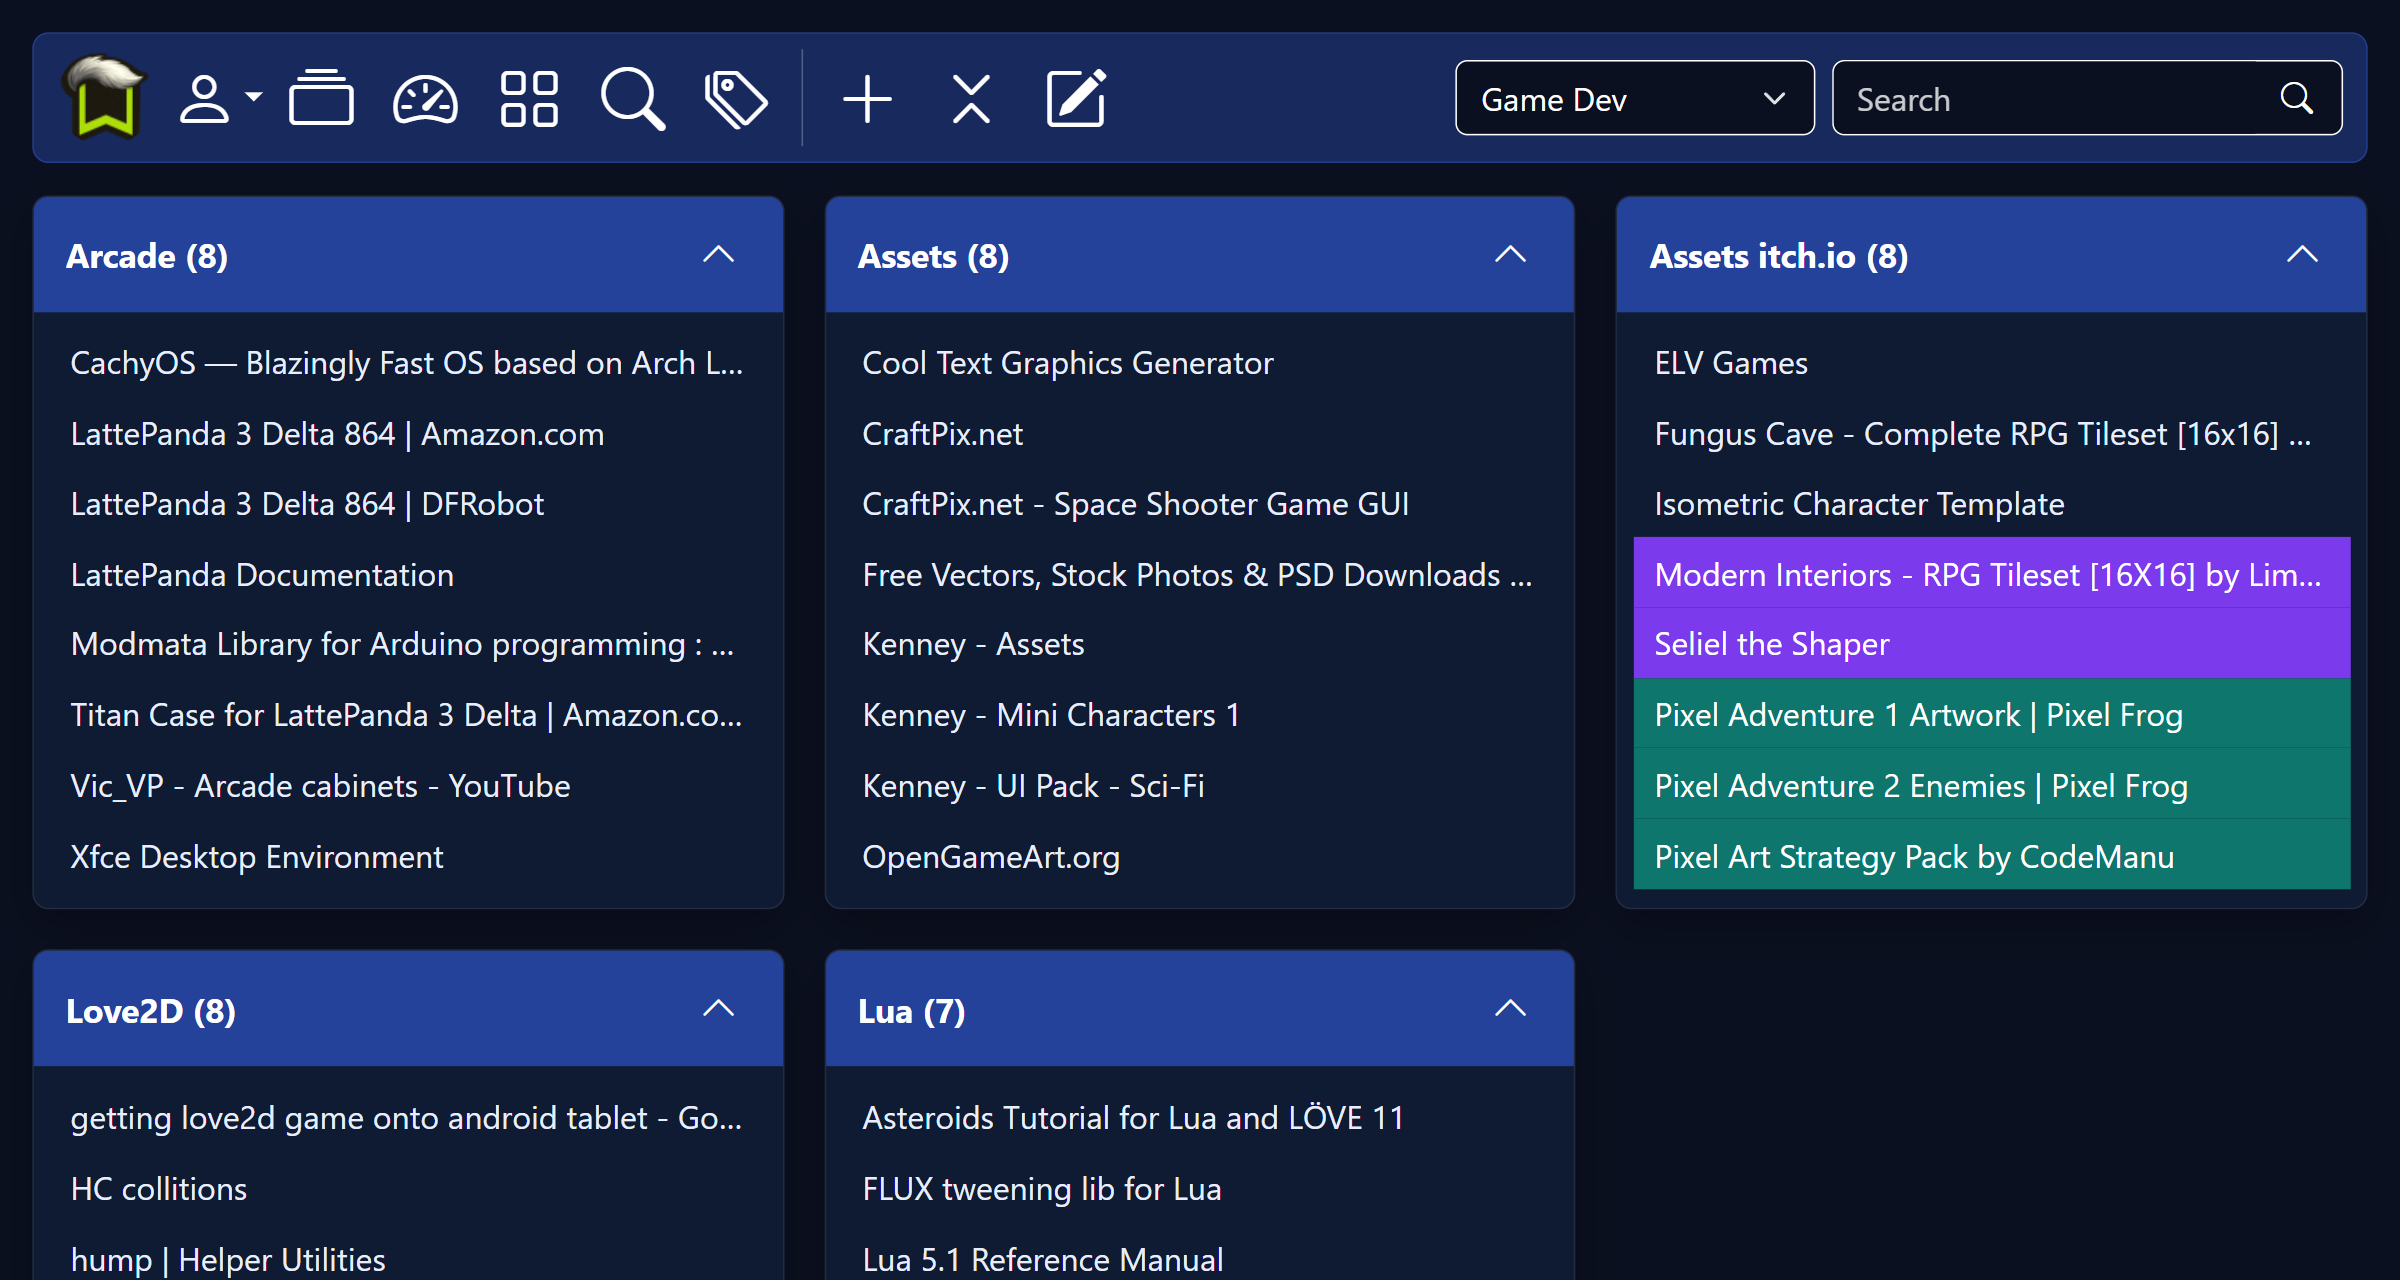Collapse the Arcade (8) section
Image resolution: width=2400 pixels, height=1280 pixels.
coord(718,255)
